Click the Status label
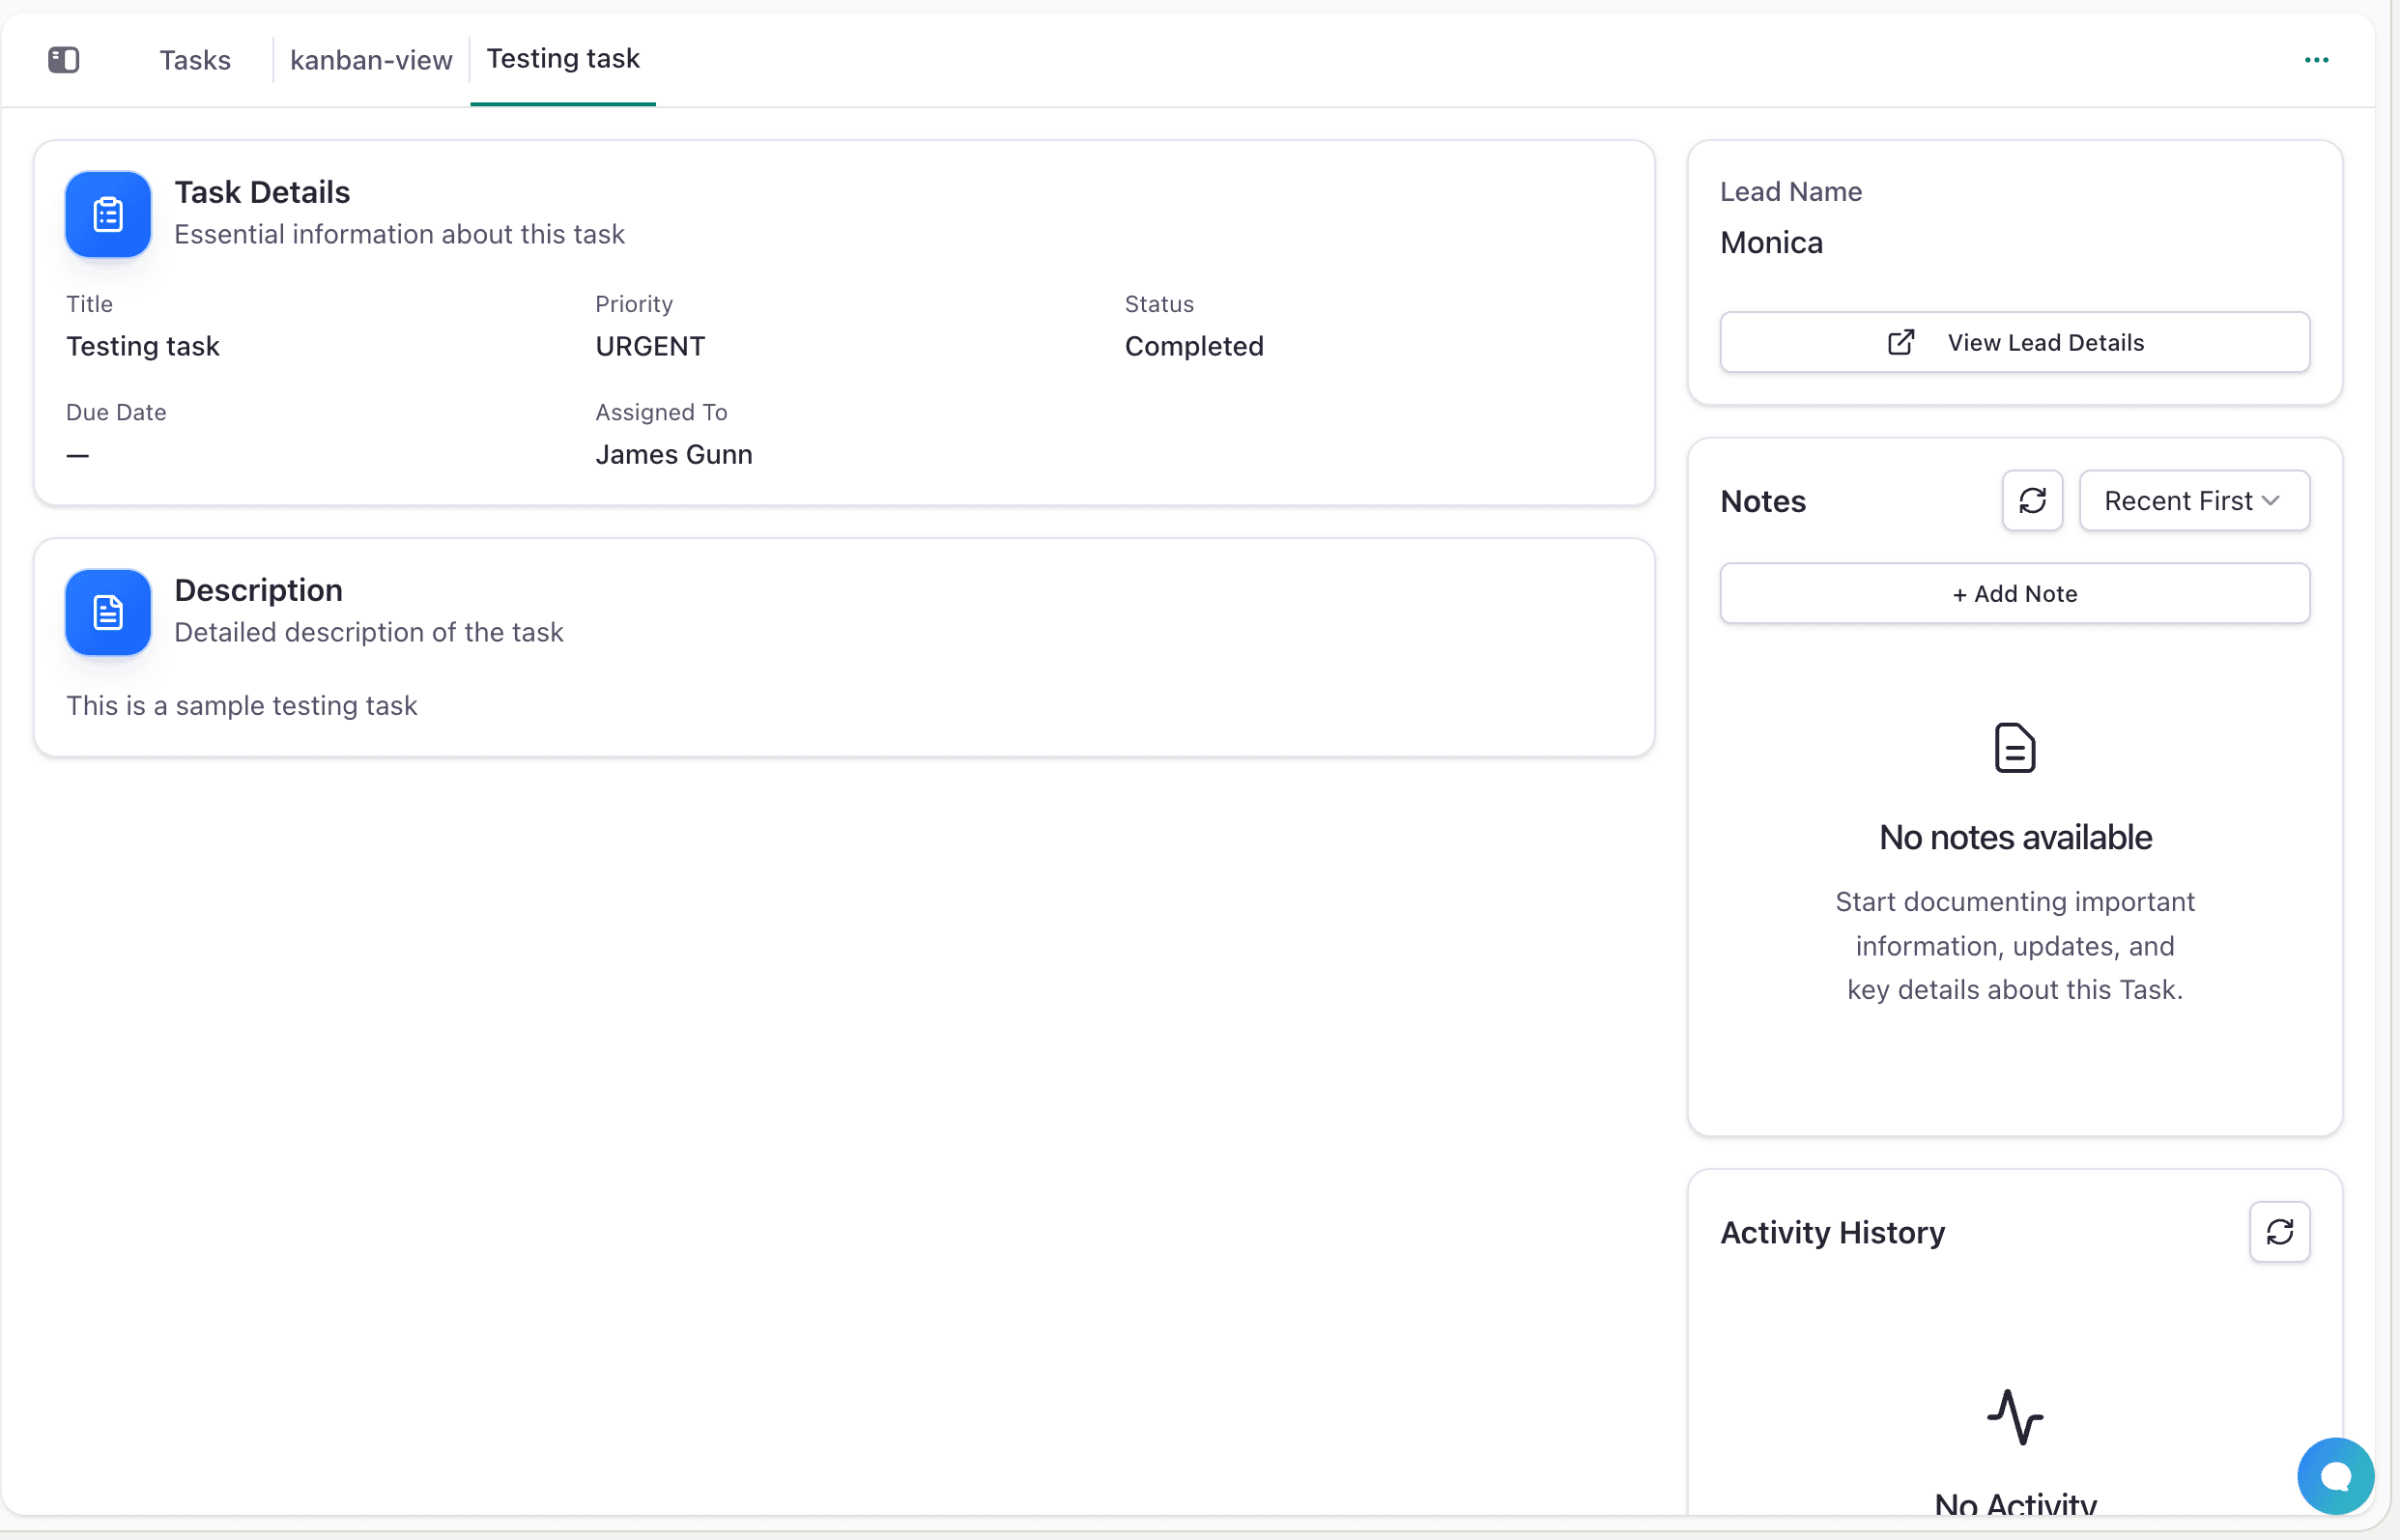The width and height of the screenshot is (2400, 1540). (x=1159, y=304)
